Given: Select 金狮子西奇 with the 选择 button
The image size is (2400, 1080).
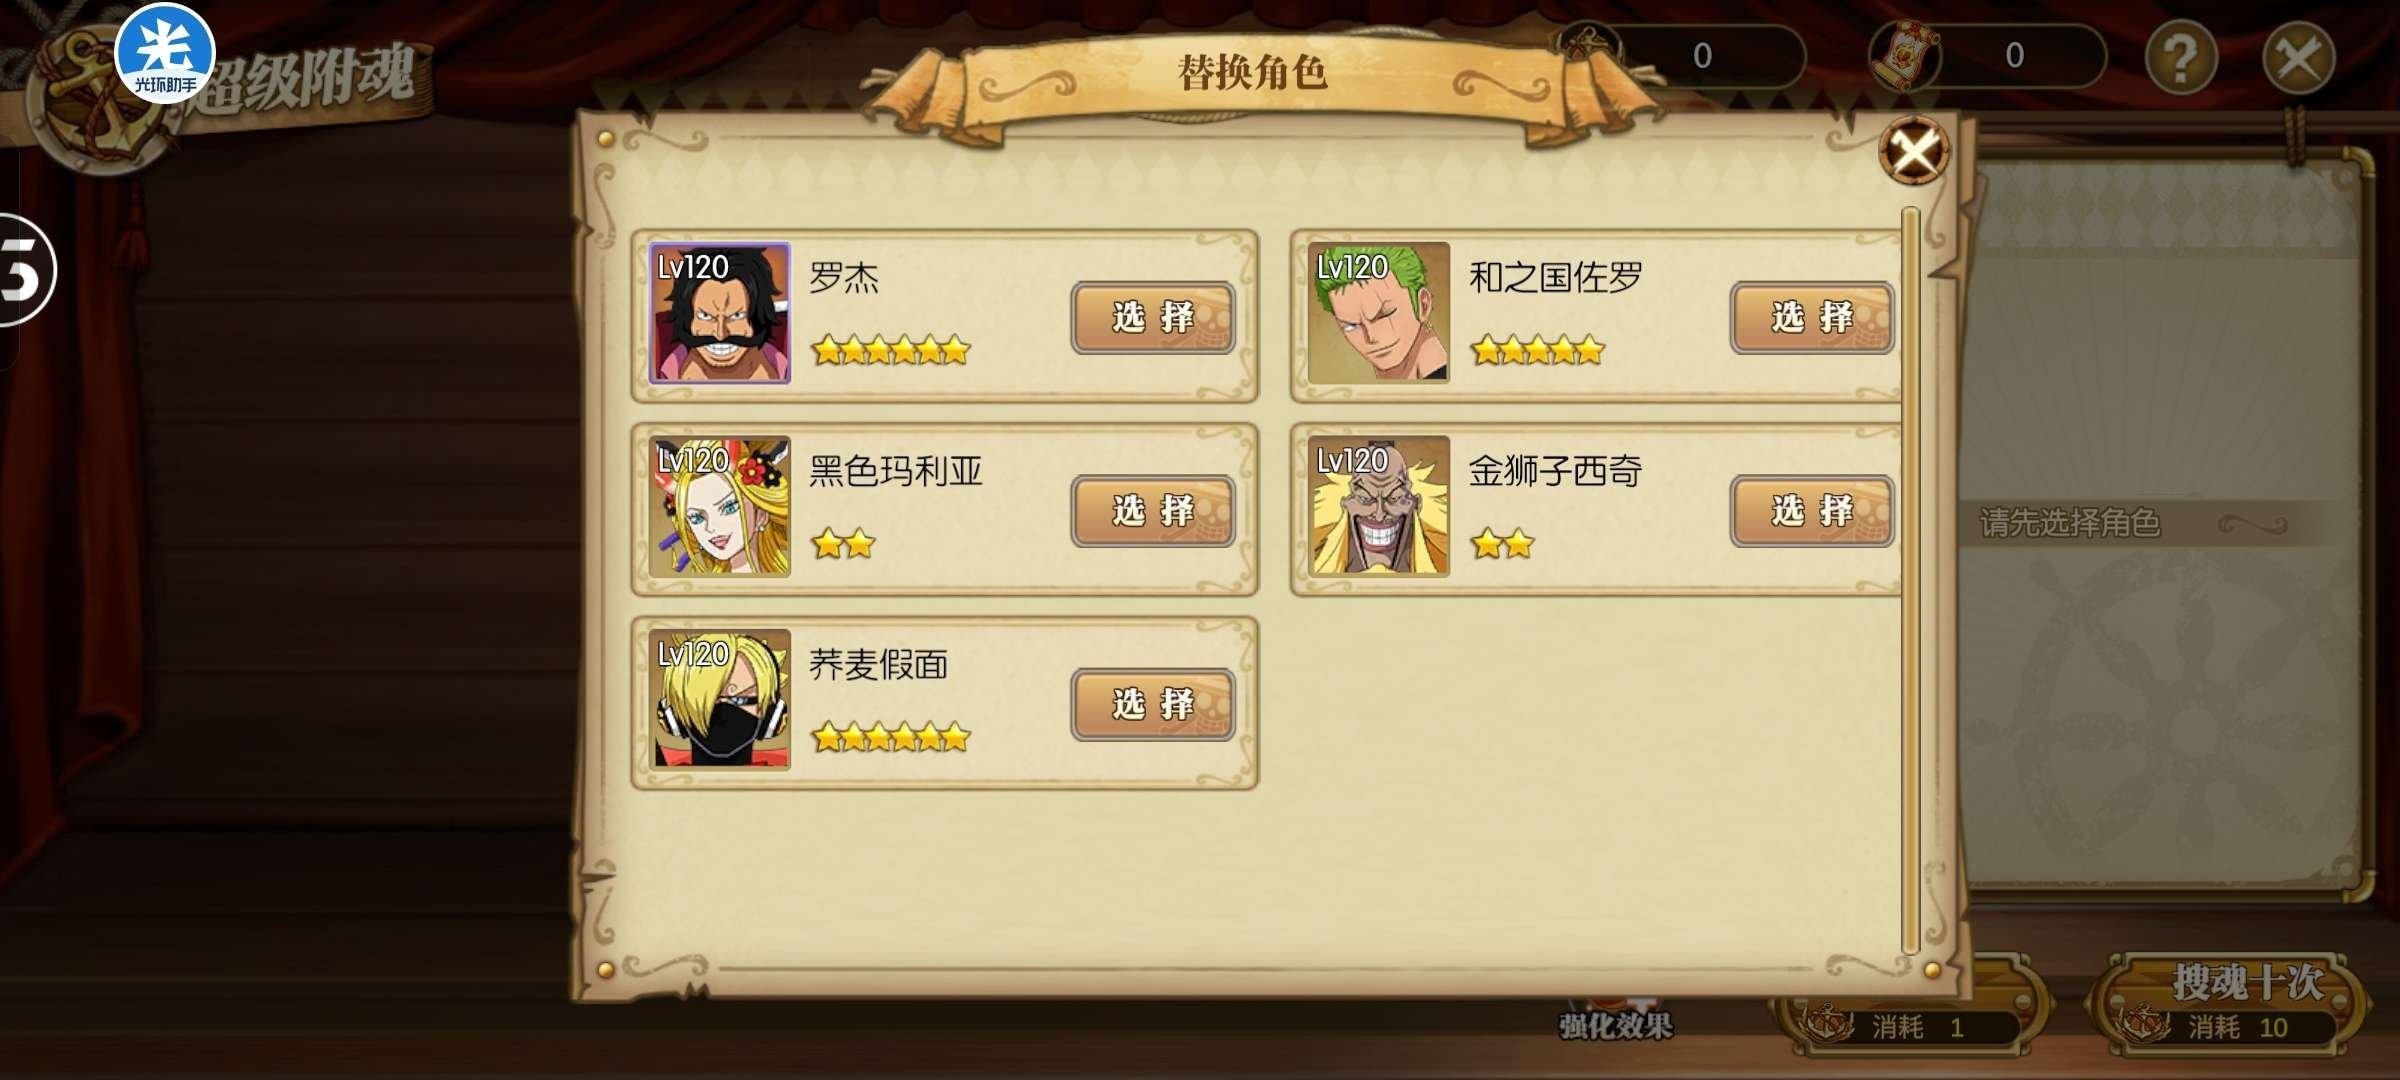Looking at the screenshot, I should [1812, 511].
